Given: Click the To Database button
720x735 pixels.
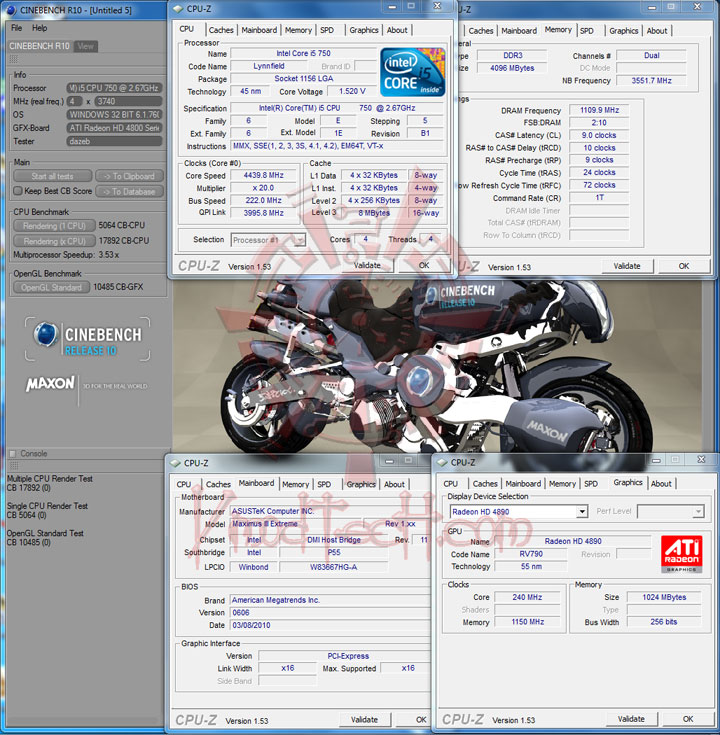Looking at the screenshot, I should pos(129,191).
